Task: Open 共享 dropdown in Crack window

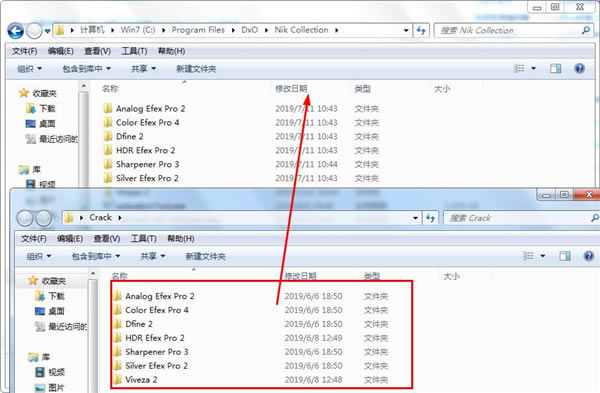Action: (x=153, y=256)
